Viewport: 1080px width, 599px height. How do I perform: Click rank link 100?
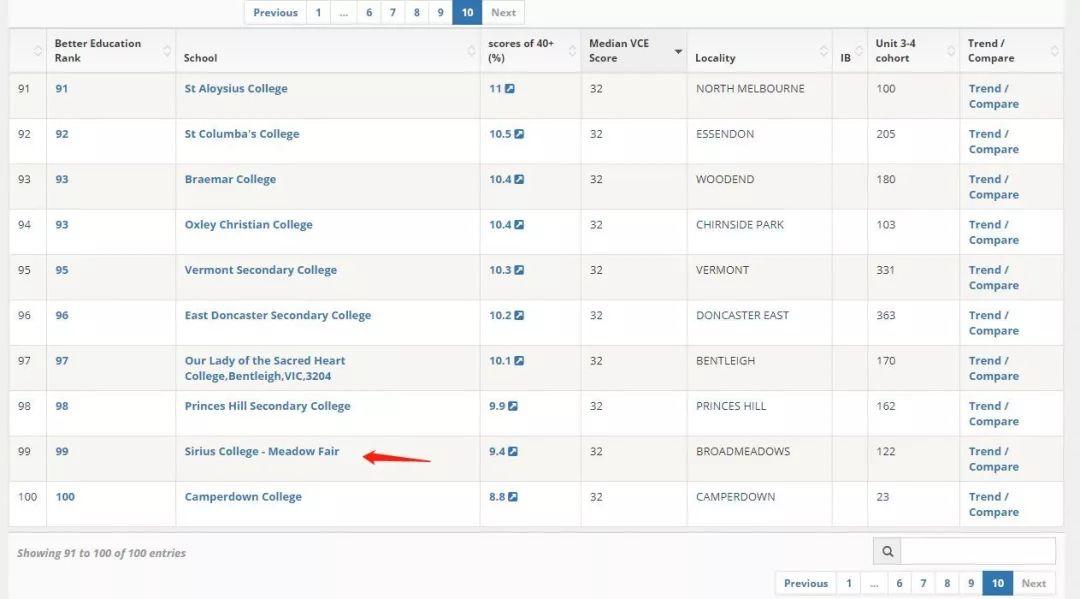tap(65, 498)
